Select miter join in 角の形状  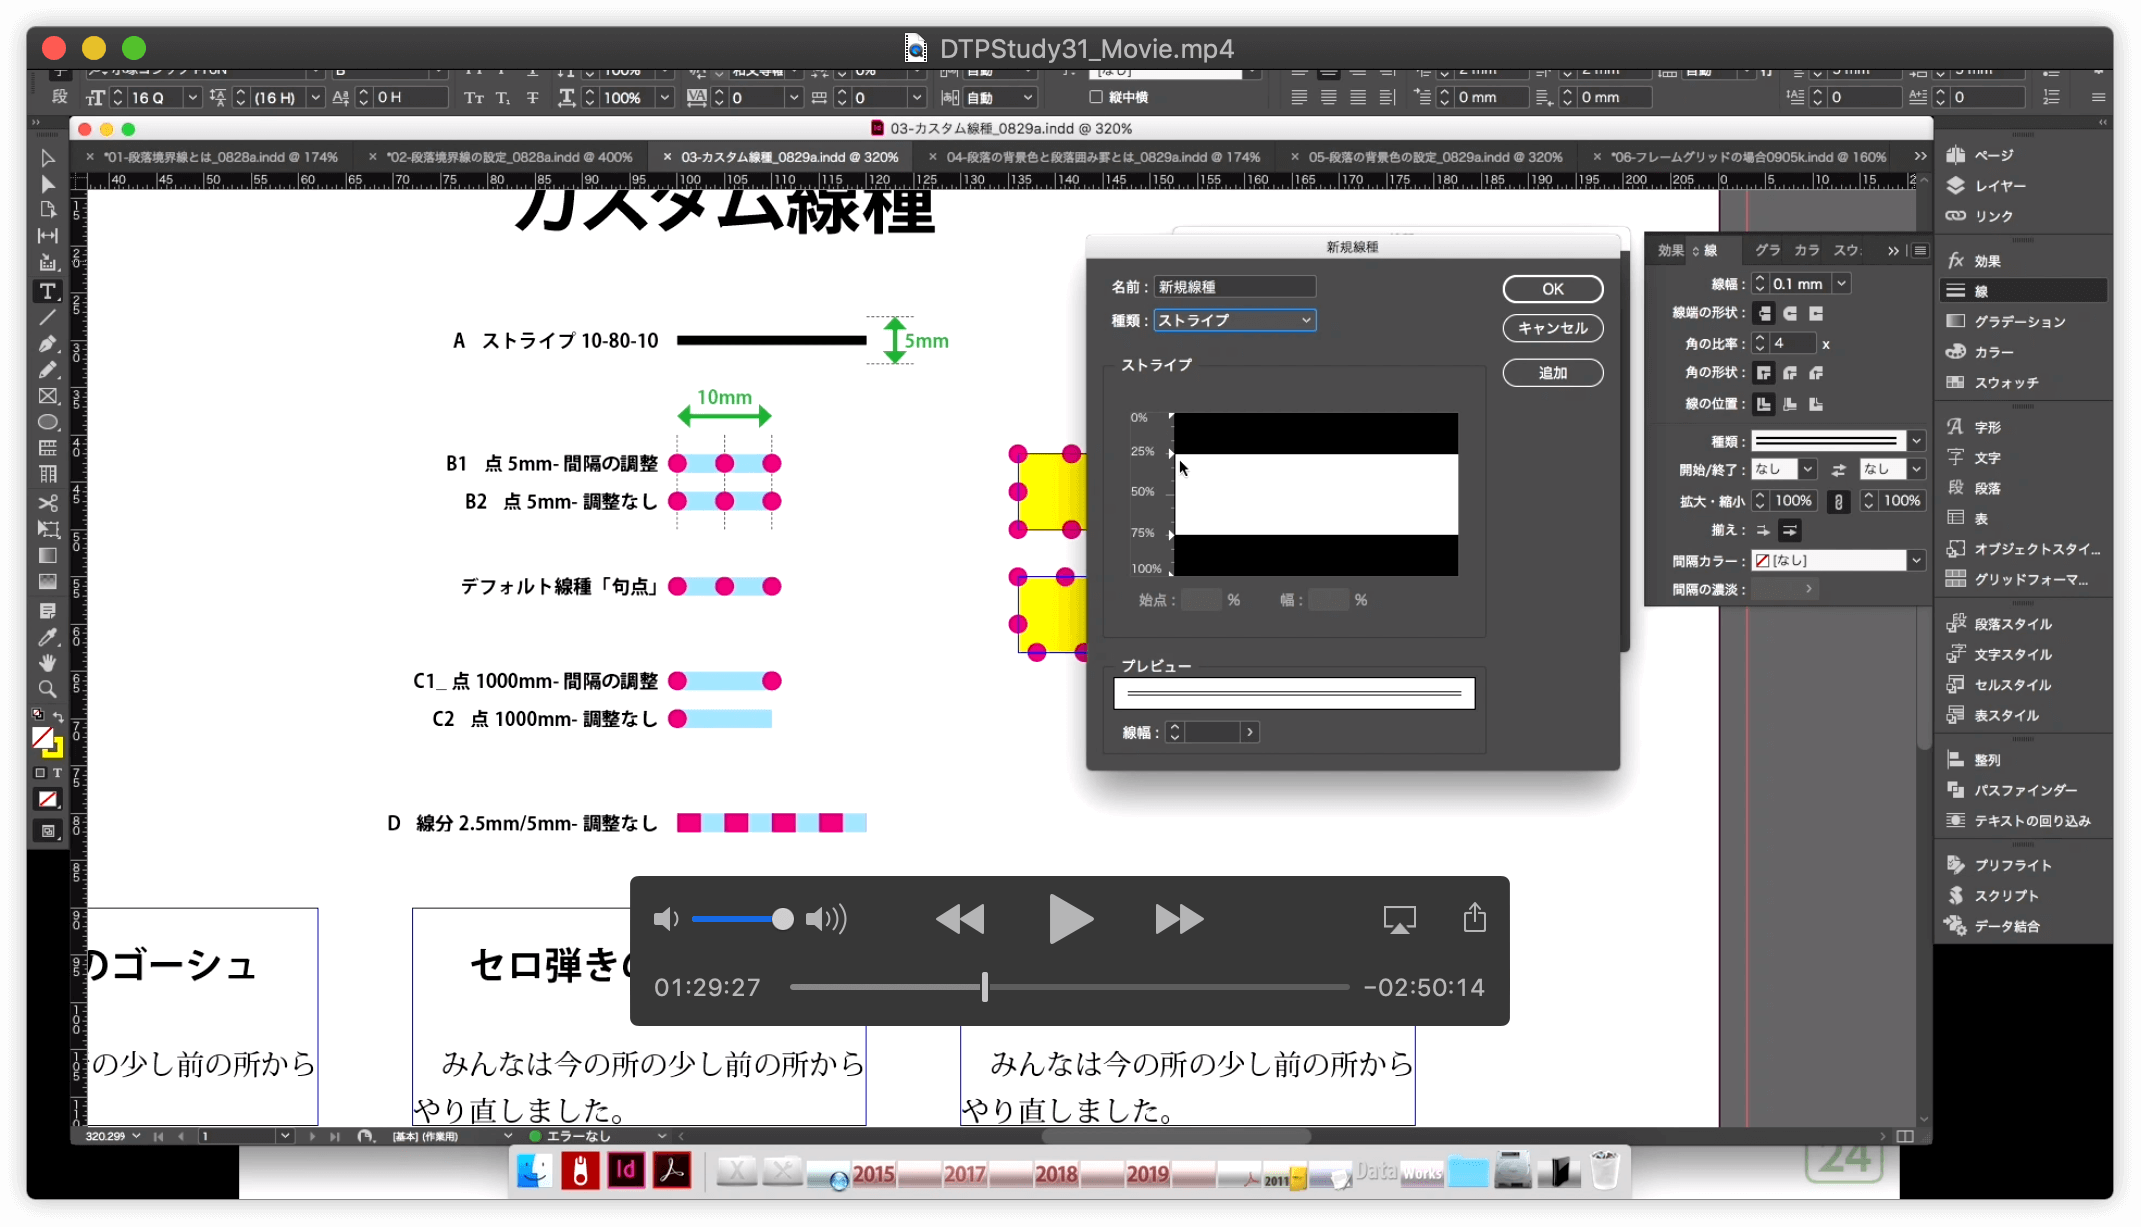click(1764, 373)
